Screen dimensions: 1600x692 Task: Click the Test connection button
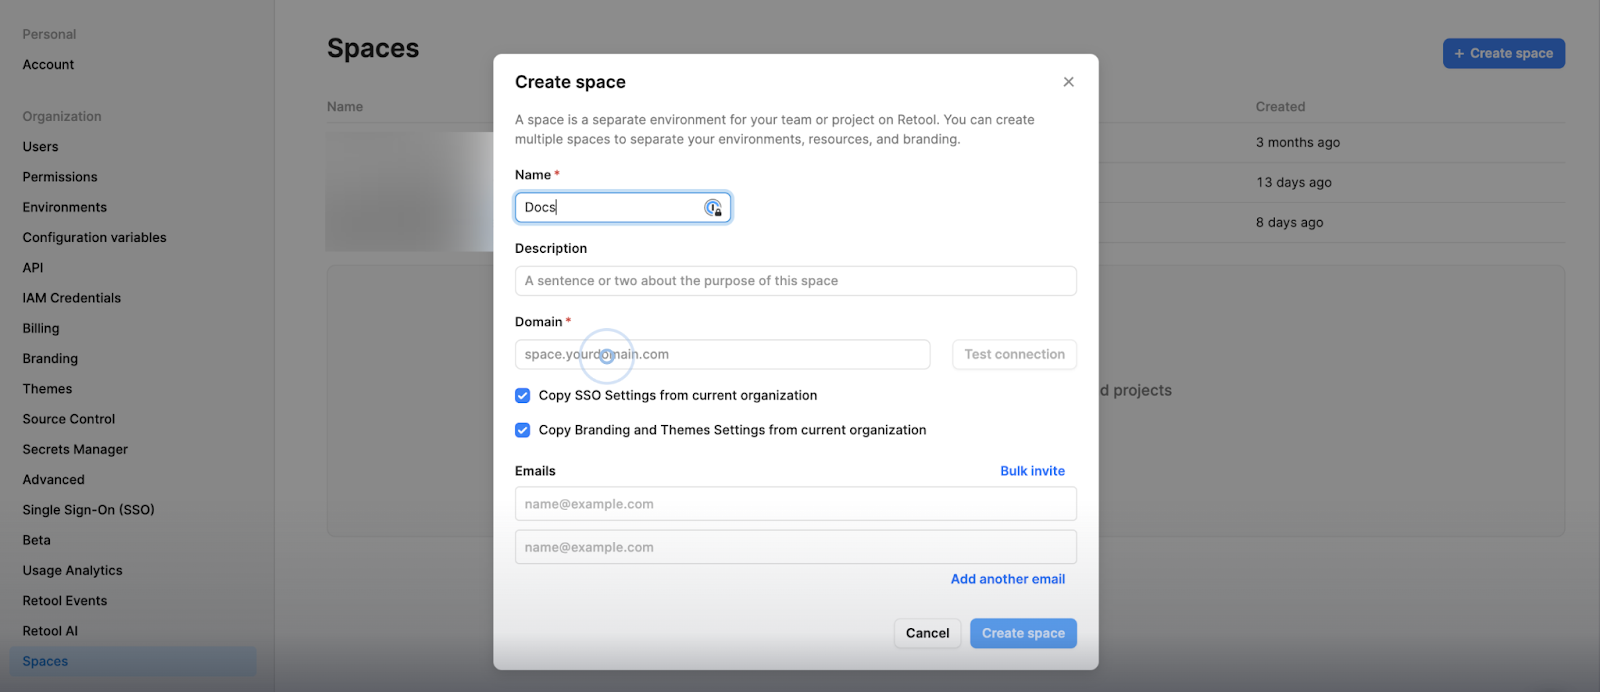[1014, 355]
